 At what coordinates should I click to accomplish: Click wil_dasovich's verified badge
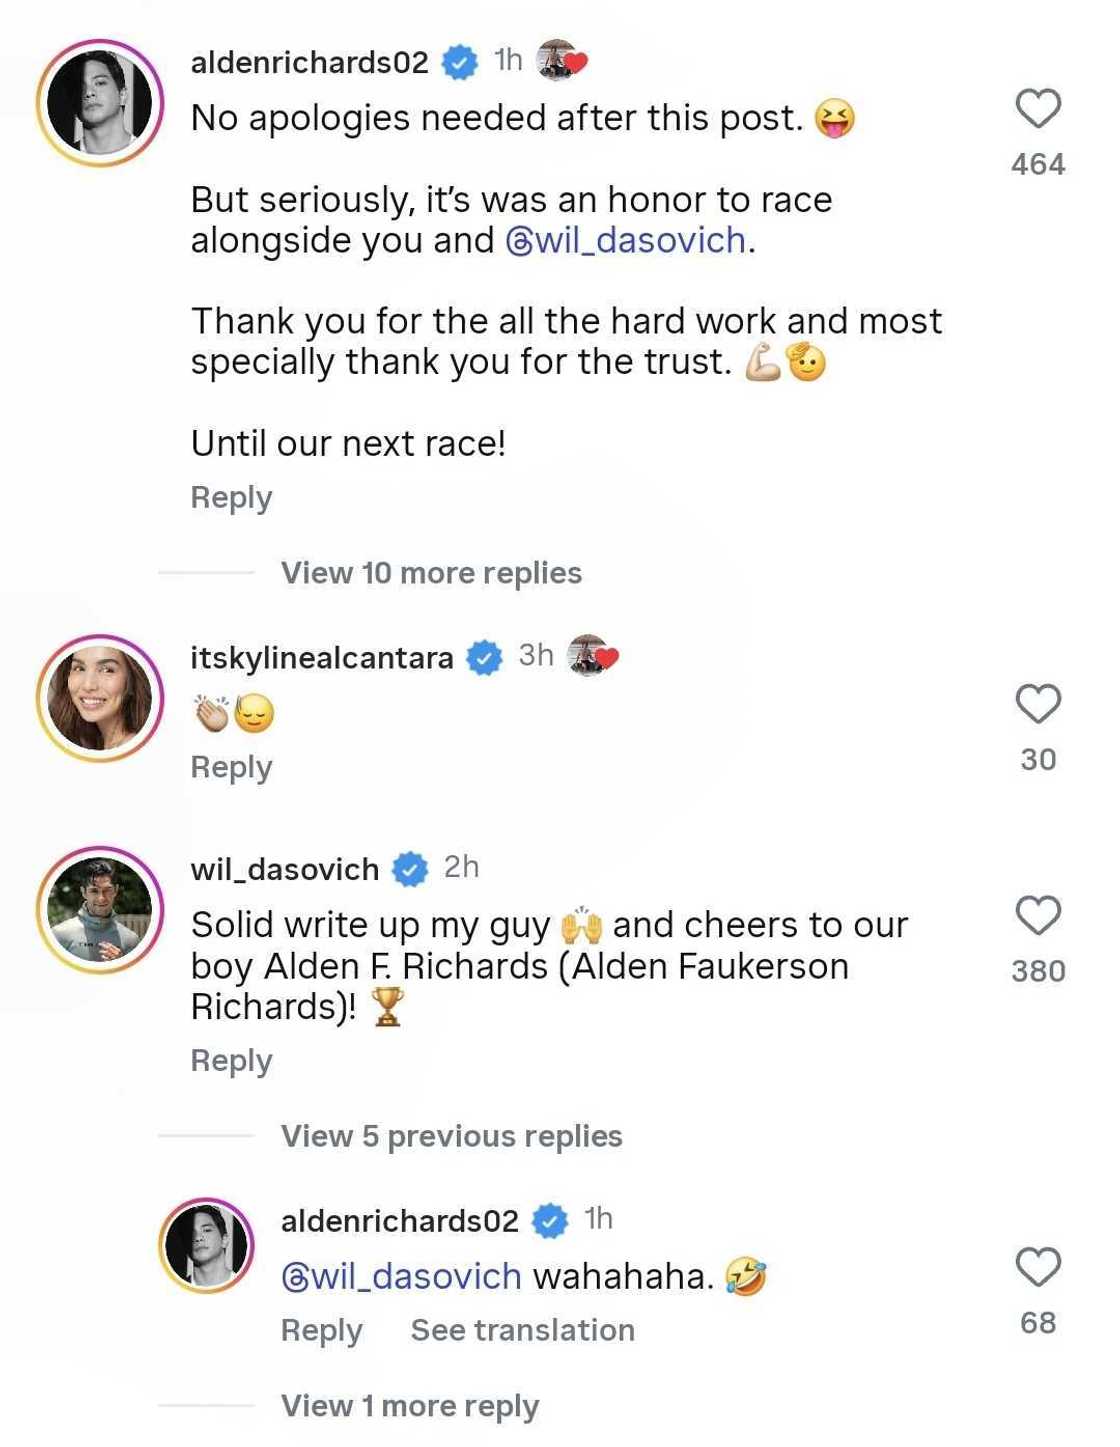click(x=410, y=868)
